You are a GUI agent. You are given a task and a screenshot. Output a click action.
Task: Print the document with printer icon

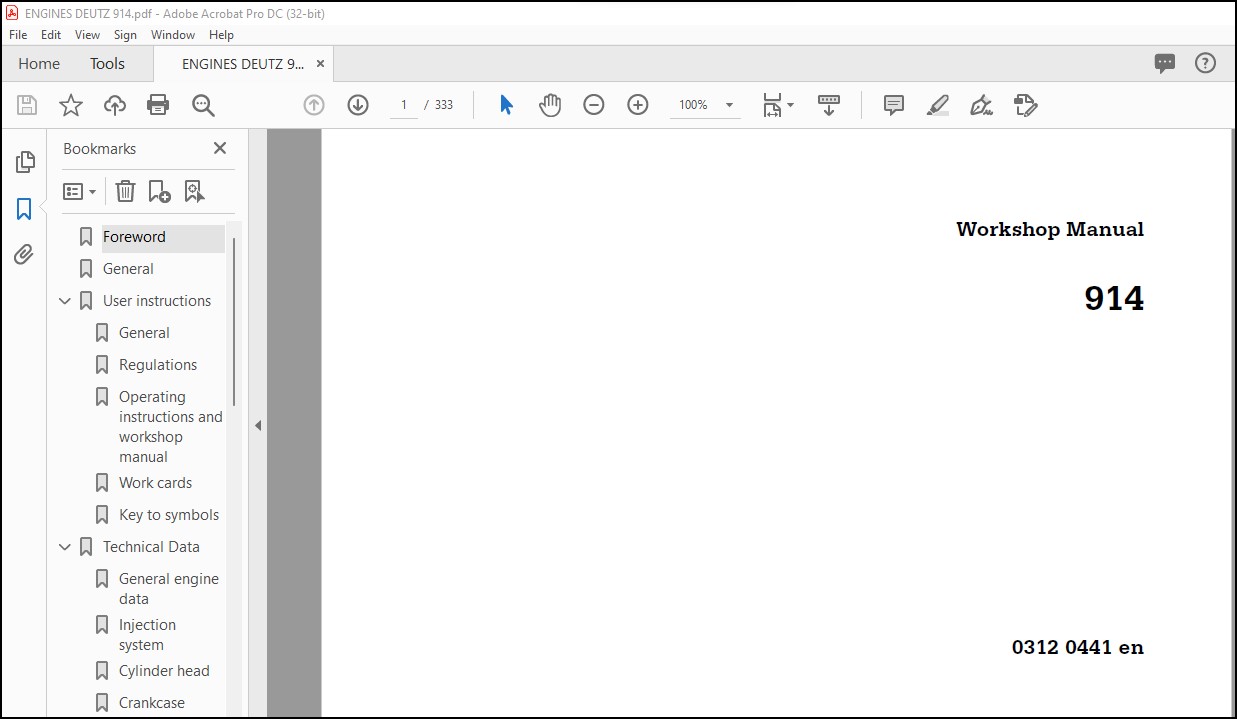158,105
